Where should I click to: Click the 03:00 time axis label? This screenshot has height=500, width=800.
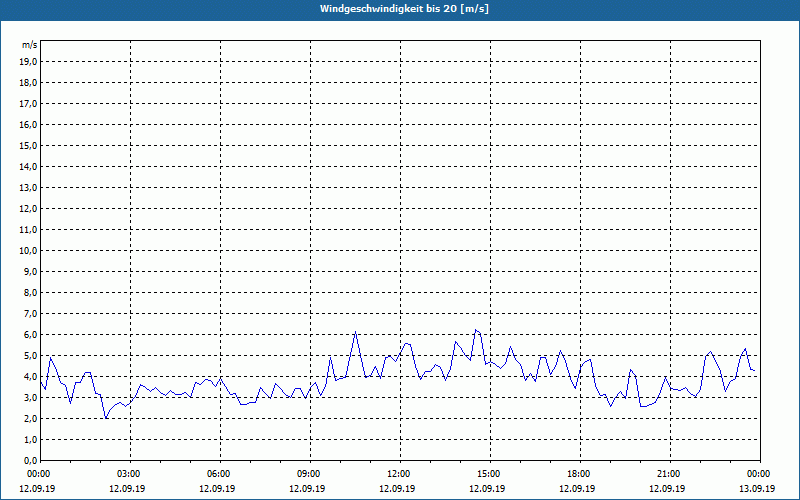point(129,474)
